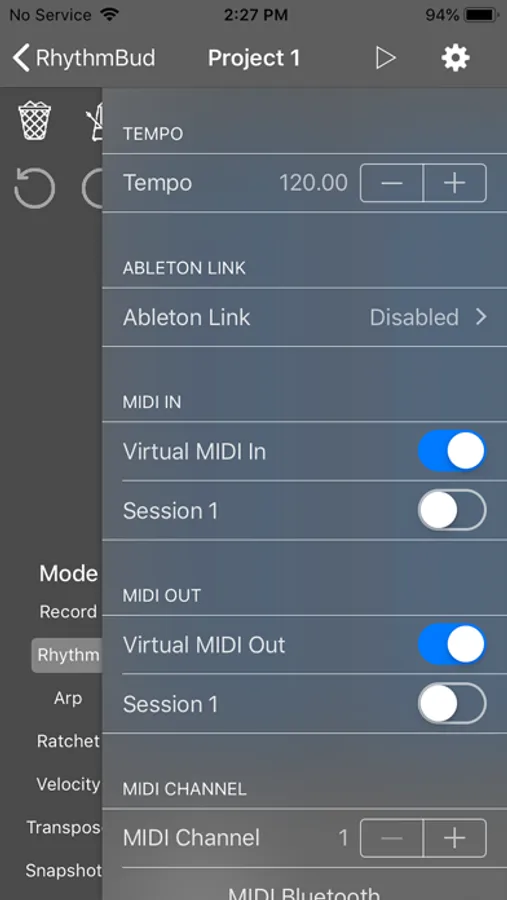Go back via RhythmBud chevron

84,58
